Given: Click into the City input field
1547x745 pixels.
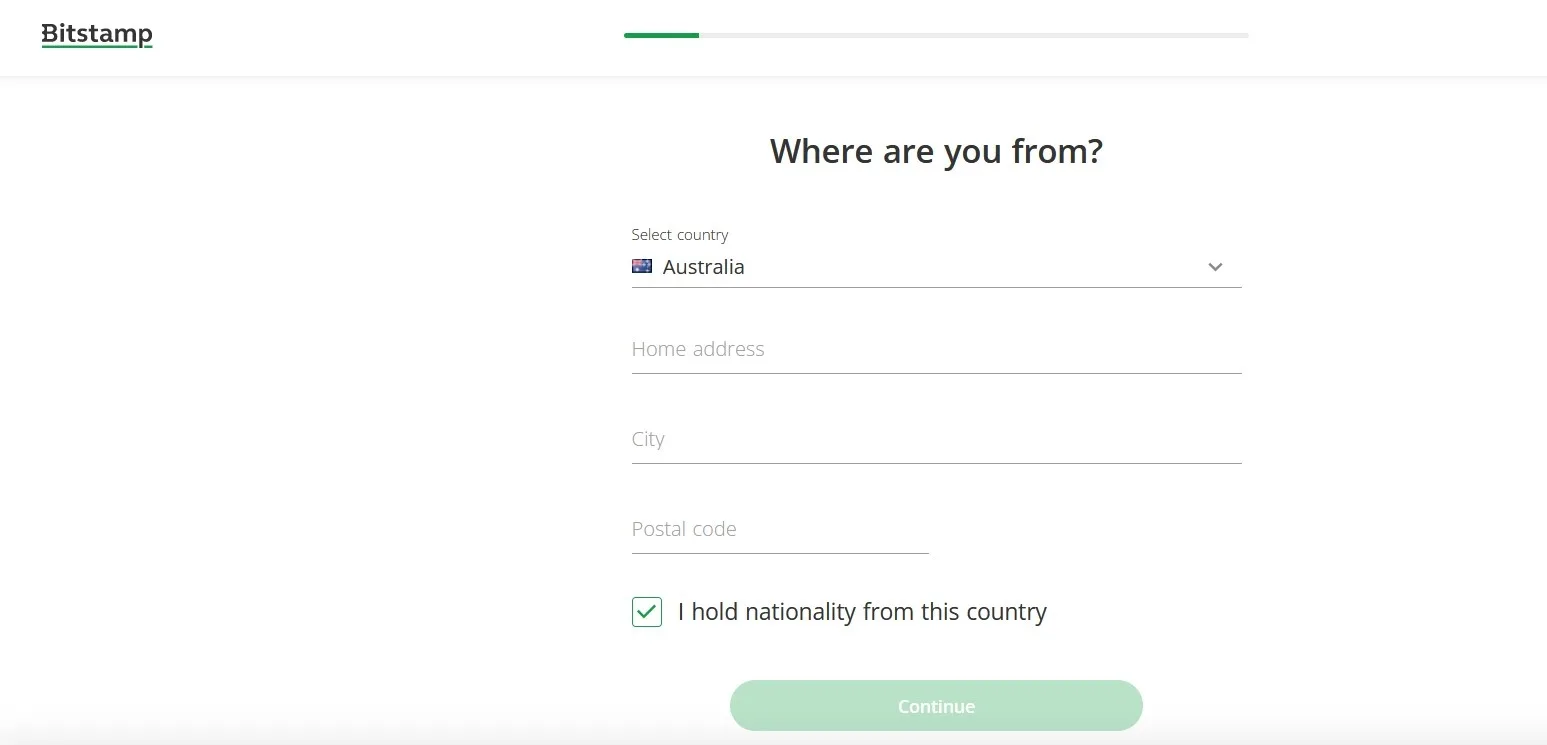Looking at the screenshot, I should click(x=936, y=440).
